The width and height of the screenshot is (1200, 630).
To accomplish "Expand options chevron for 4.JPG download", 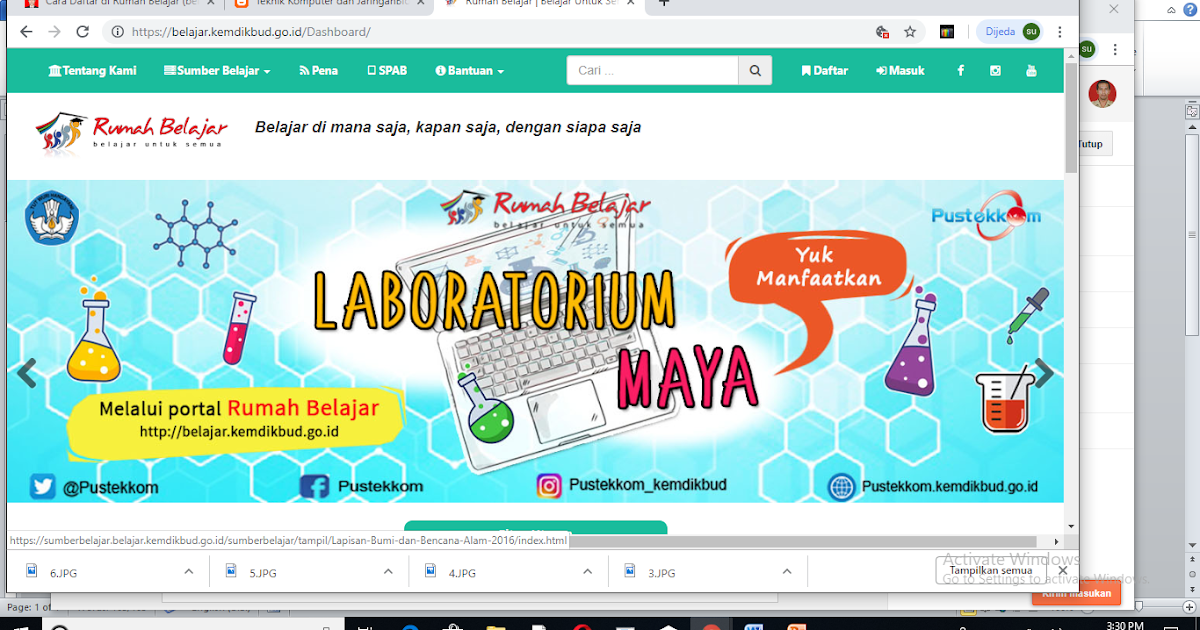I will 588,572.
